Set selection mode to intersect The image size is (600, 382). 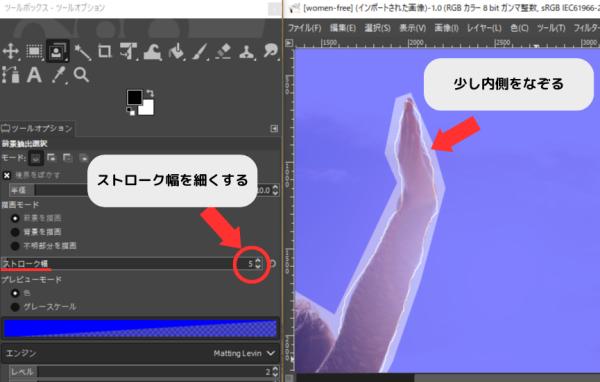(83, 157)
